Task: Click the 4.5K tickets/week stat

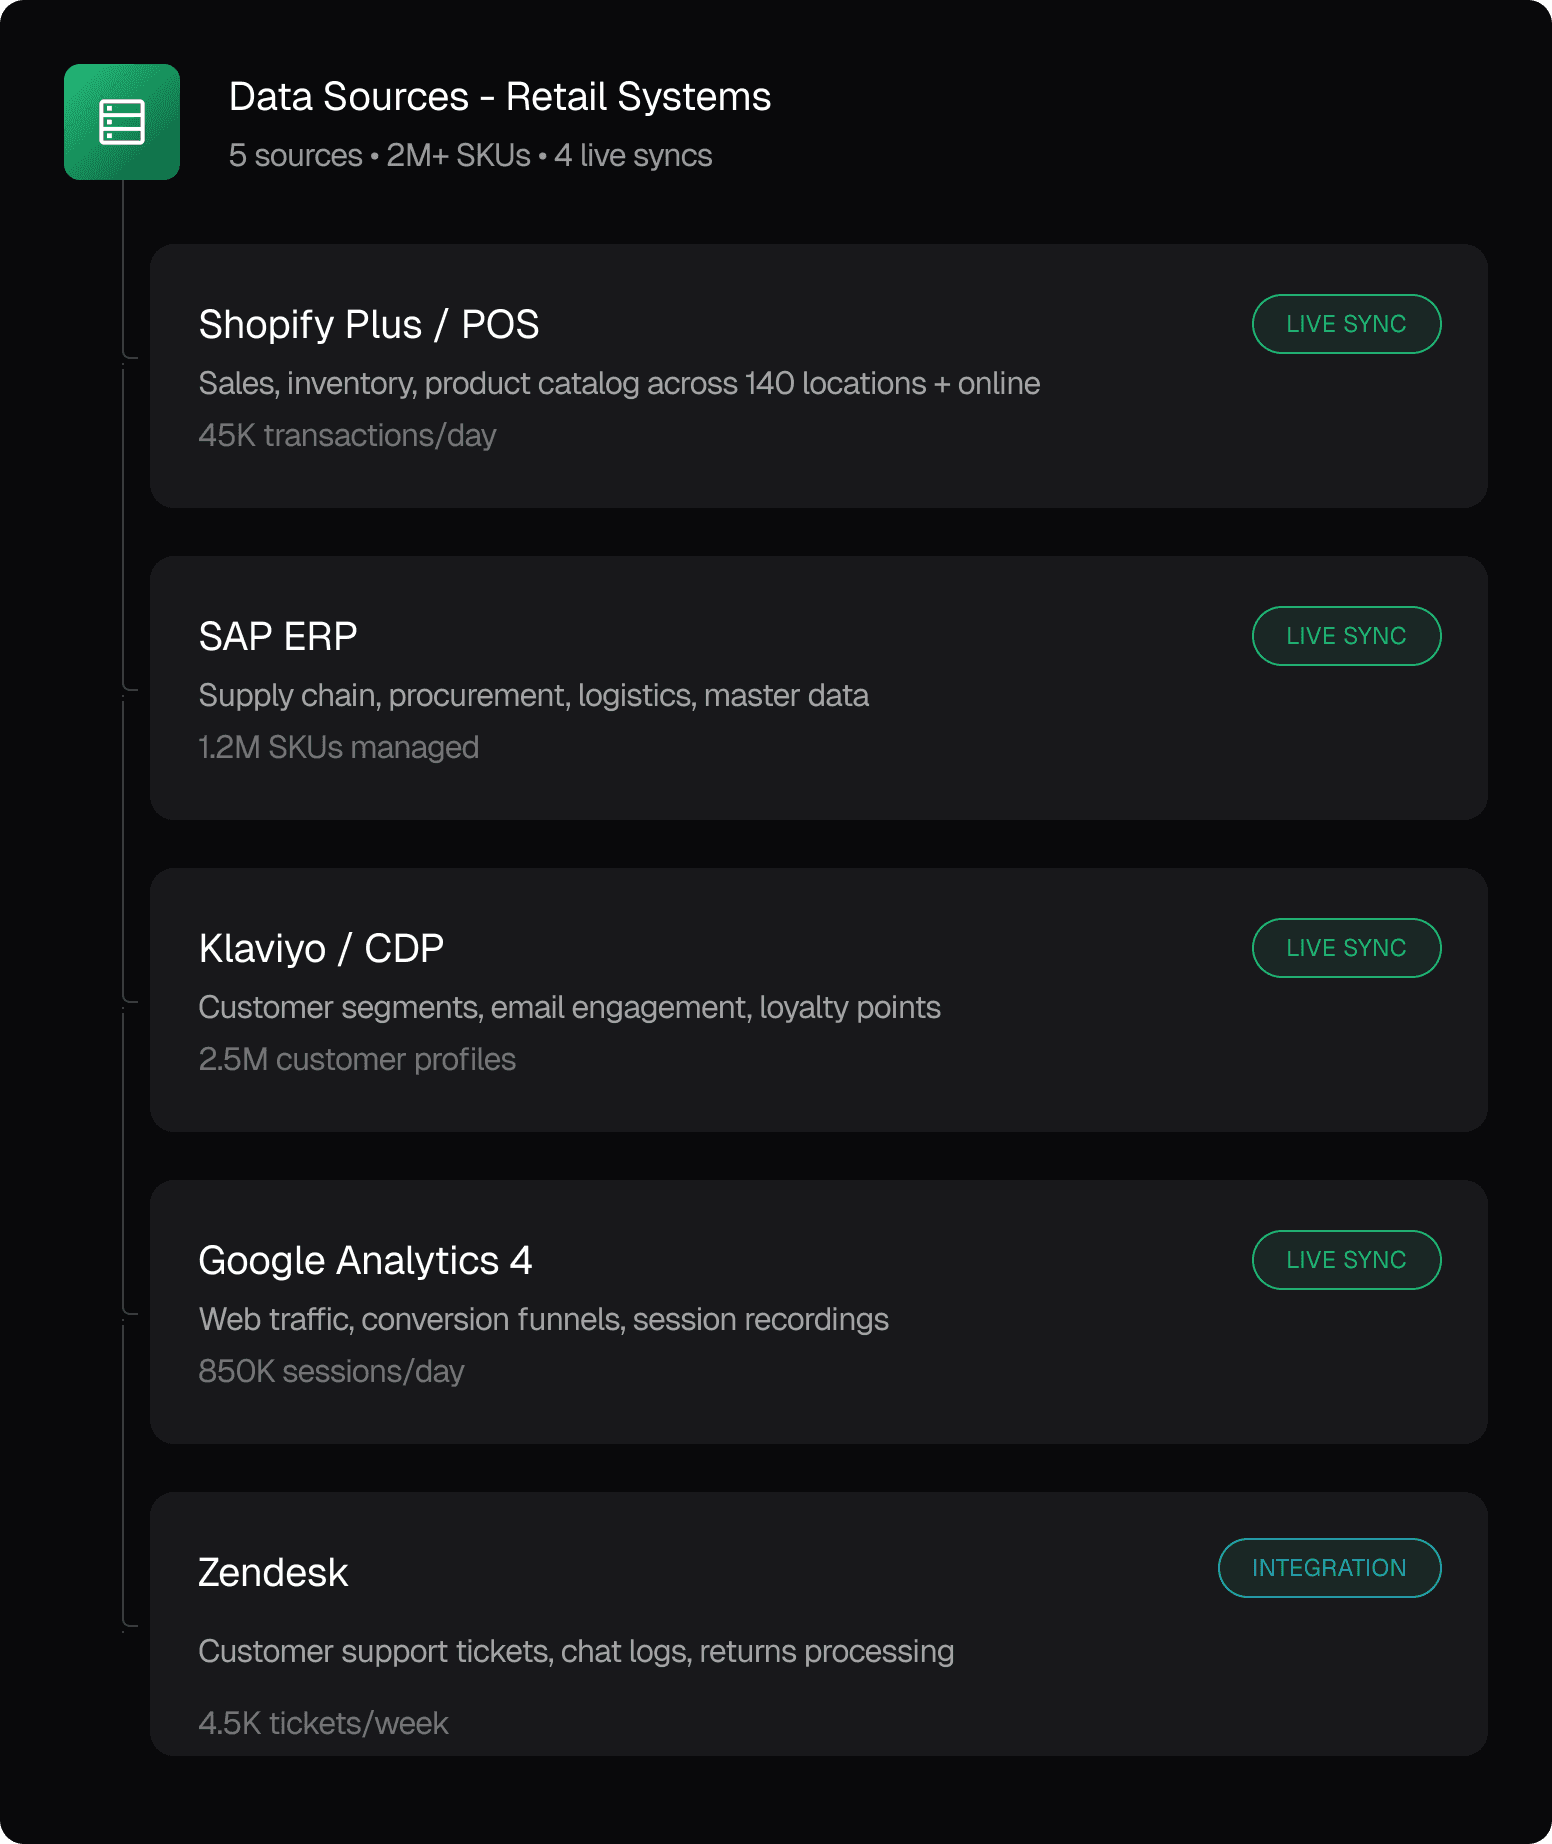Action: tap(323, 1724)
